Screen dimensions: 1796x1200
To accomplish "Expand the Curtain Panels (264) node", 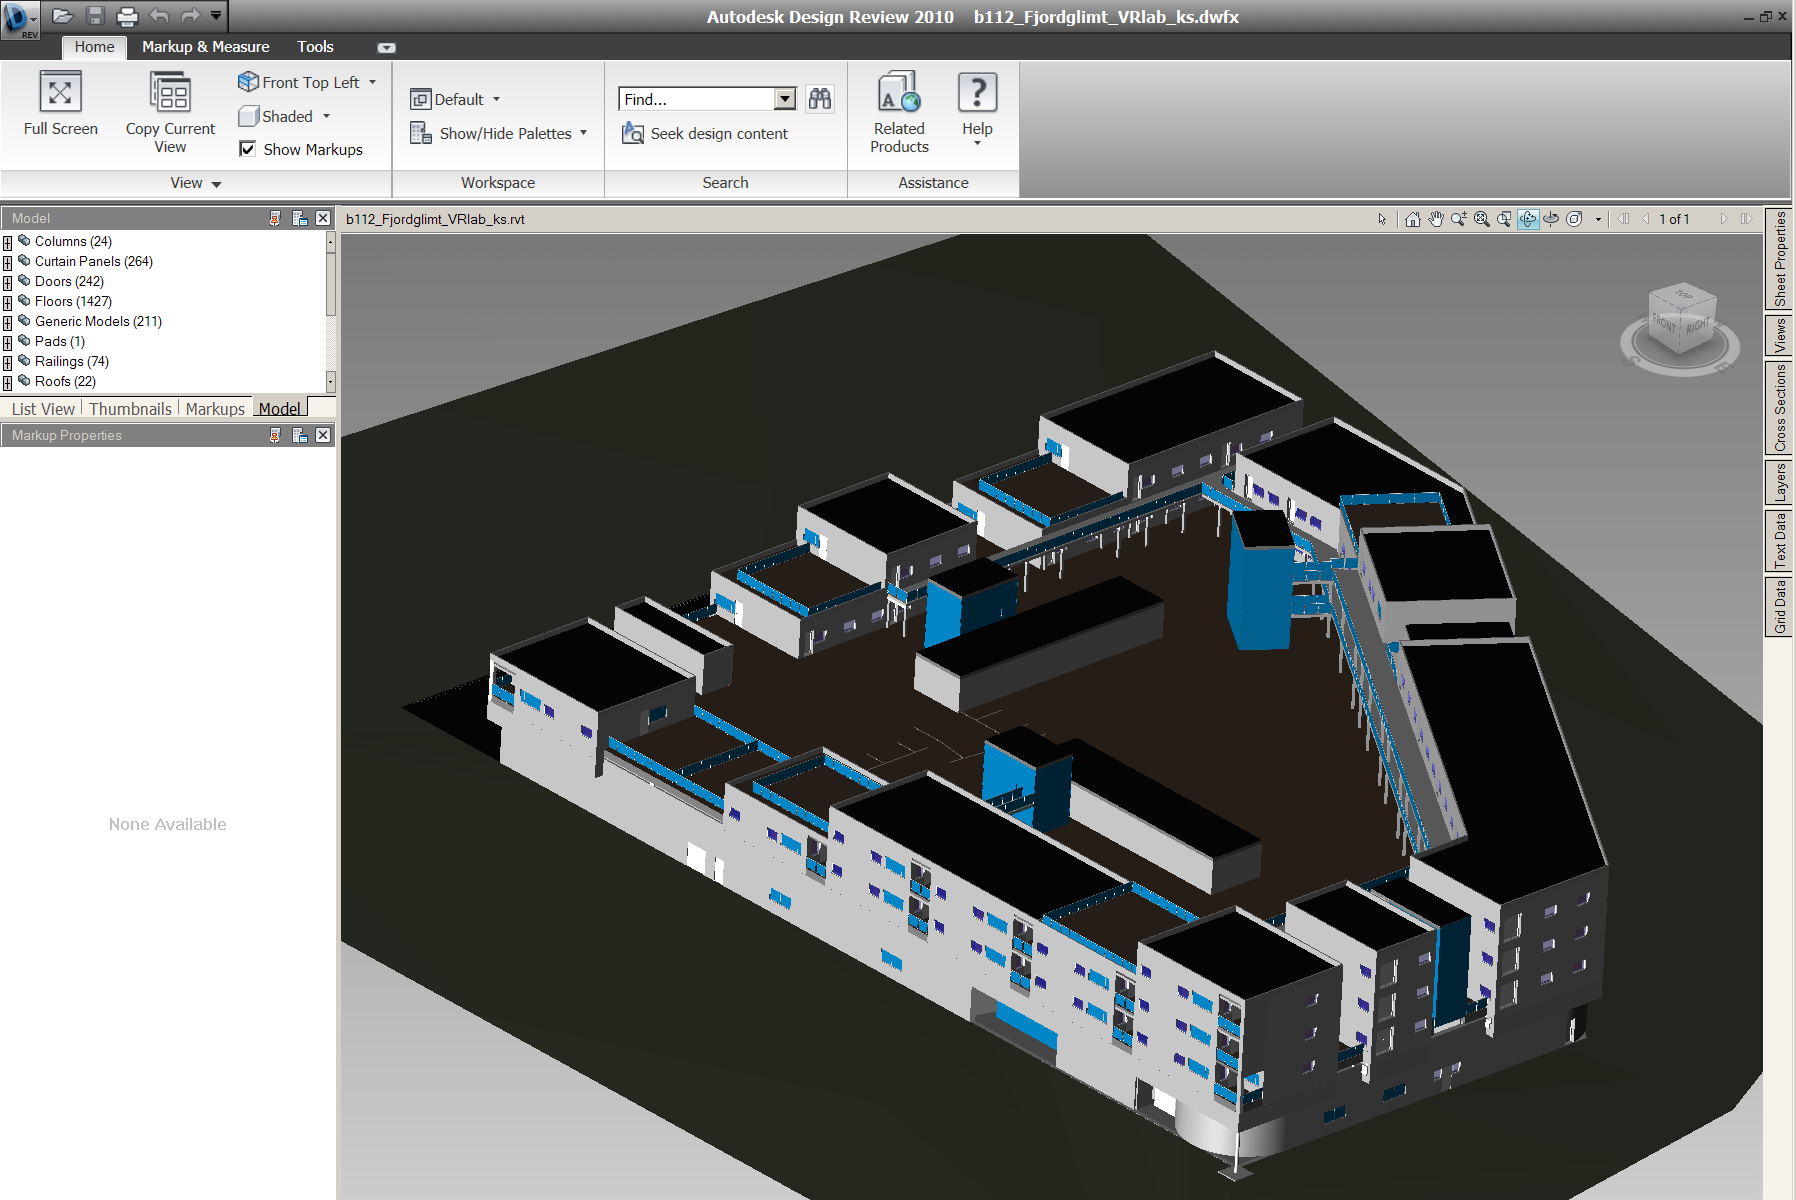I will [8, 262].
